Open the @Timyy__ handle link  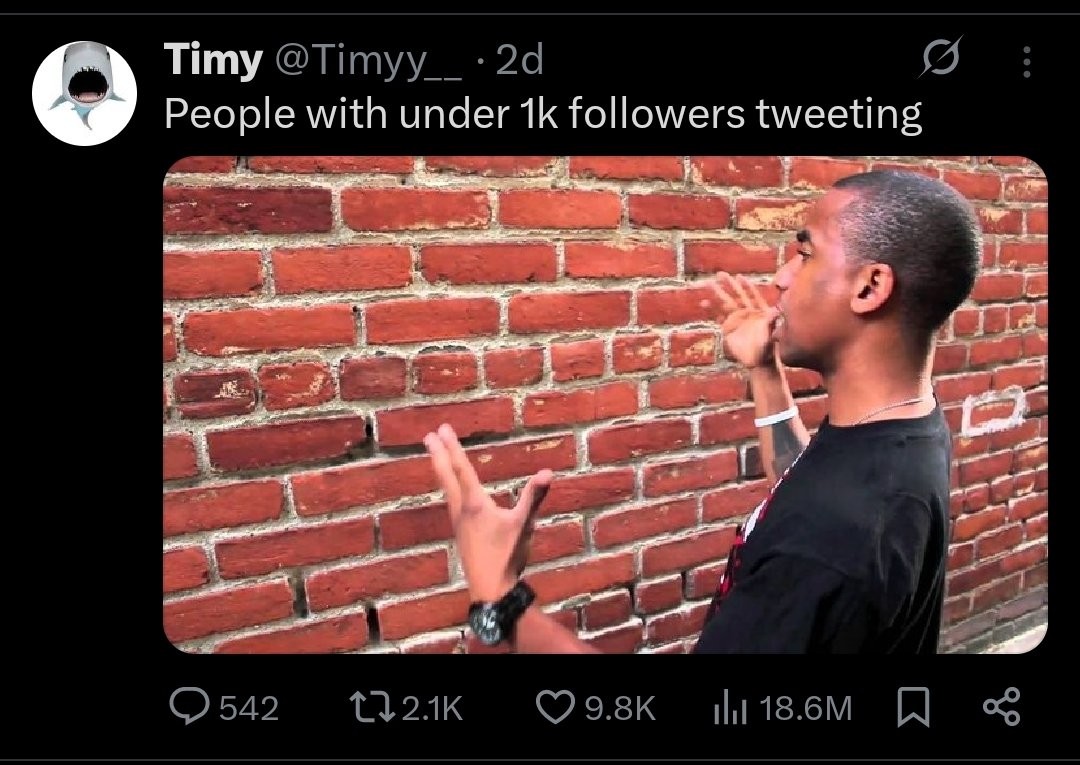coord(367,61)
